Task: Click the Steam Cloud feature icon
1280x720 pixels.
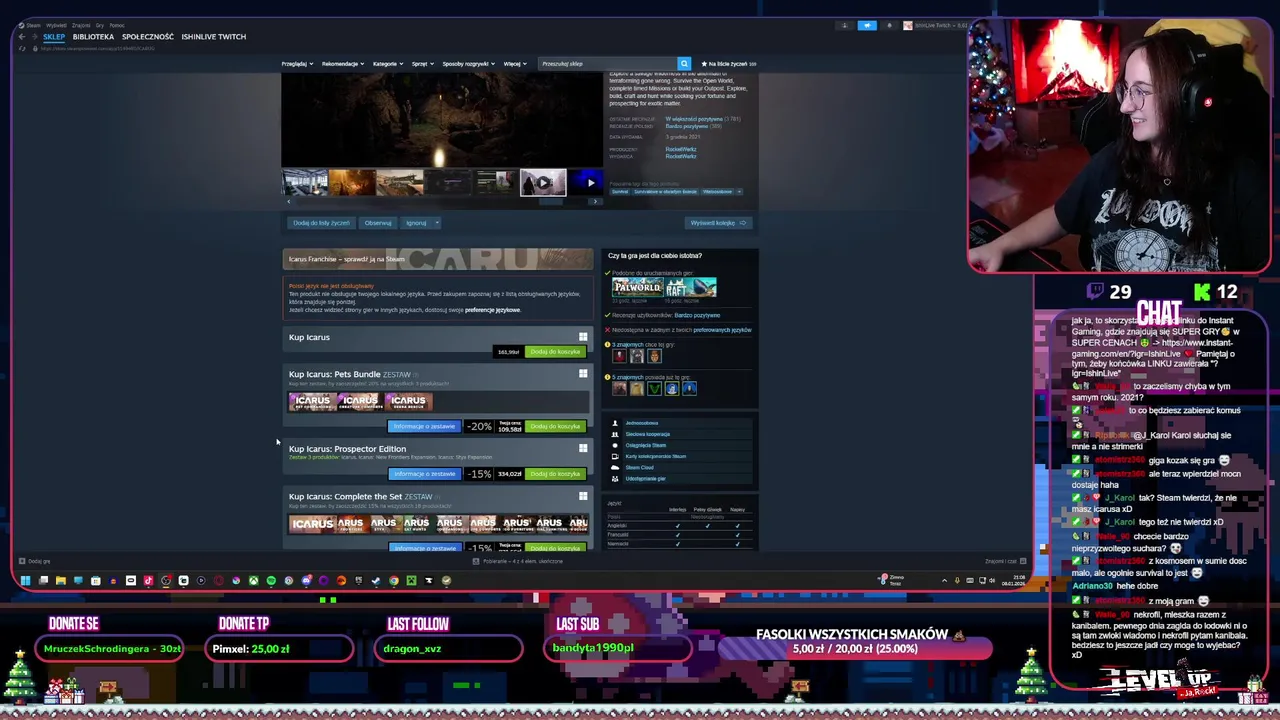Action: [x=615, y=467]
